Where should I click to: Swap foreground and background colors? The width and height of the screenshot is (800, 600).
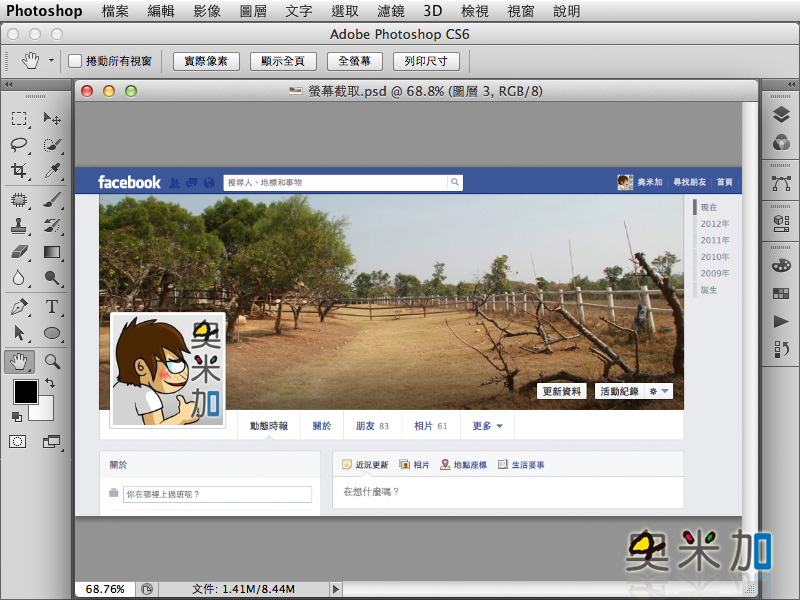click(49, 383)
